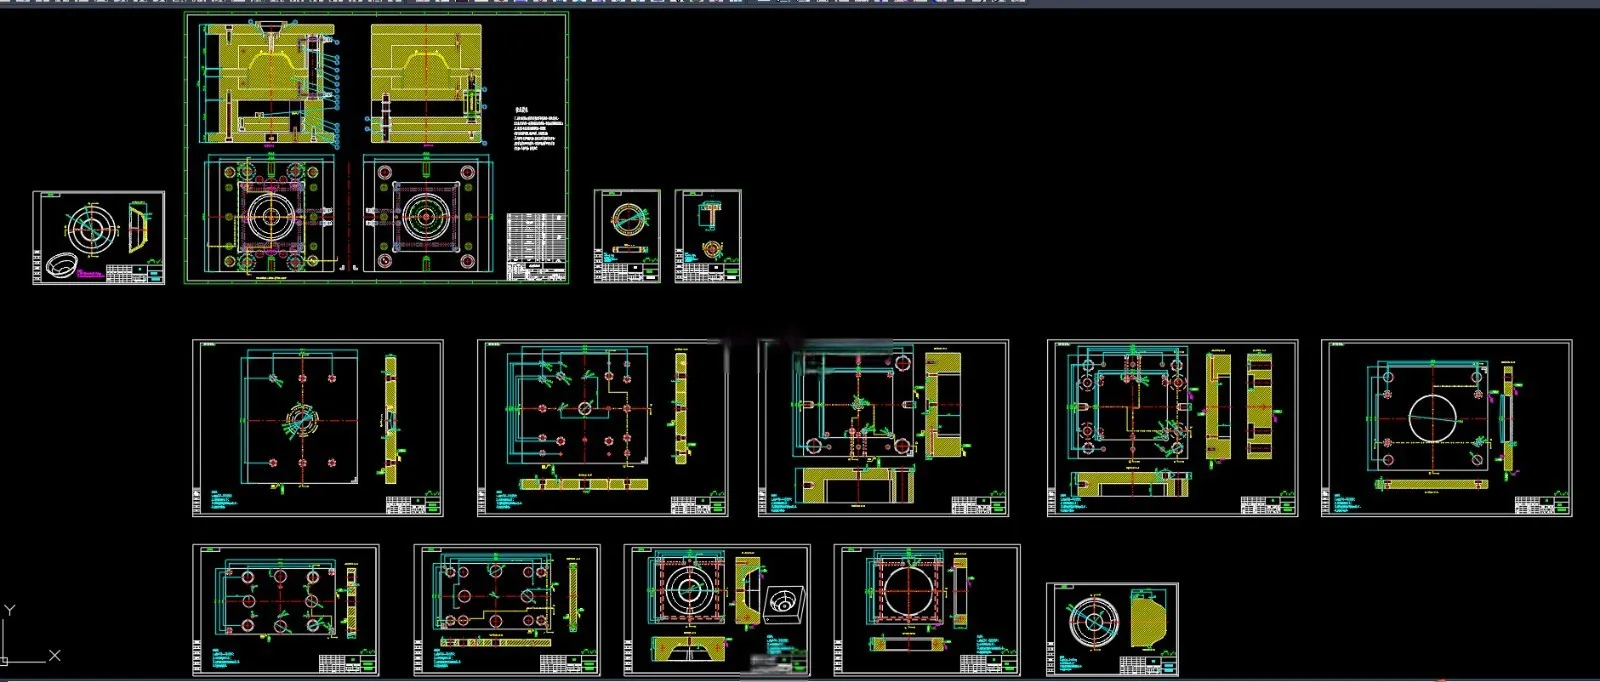
Task: Select the small sheet with the yellow dome section
Action: [x=1112, y=630]
